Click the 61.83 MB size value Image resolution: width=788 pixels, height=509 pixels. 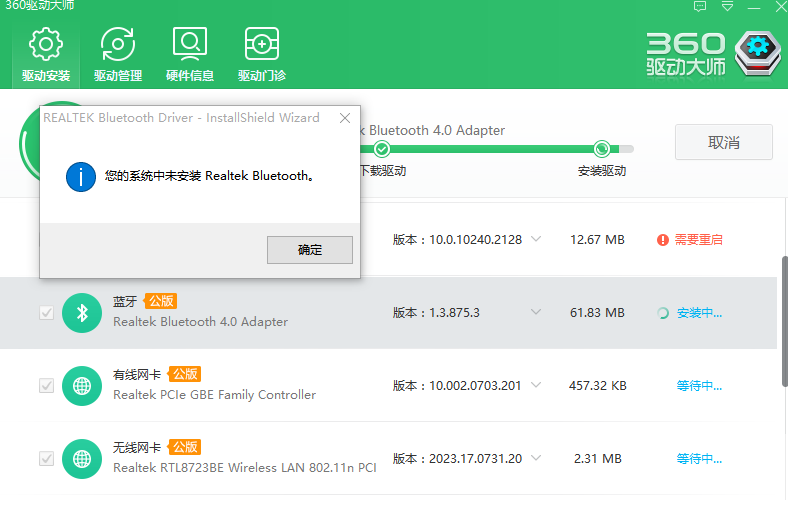pos(597,313)
